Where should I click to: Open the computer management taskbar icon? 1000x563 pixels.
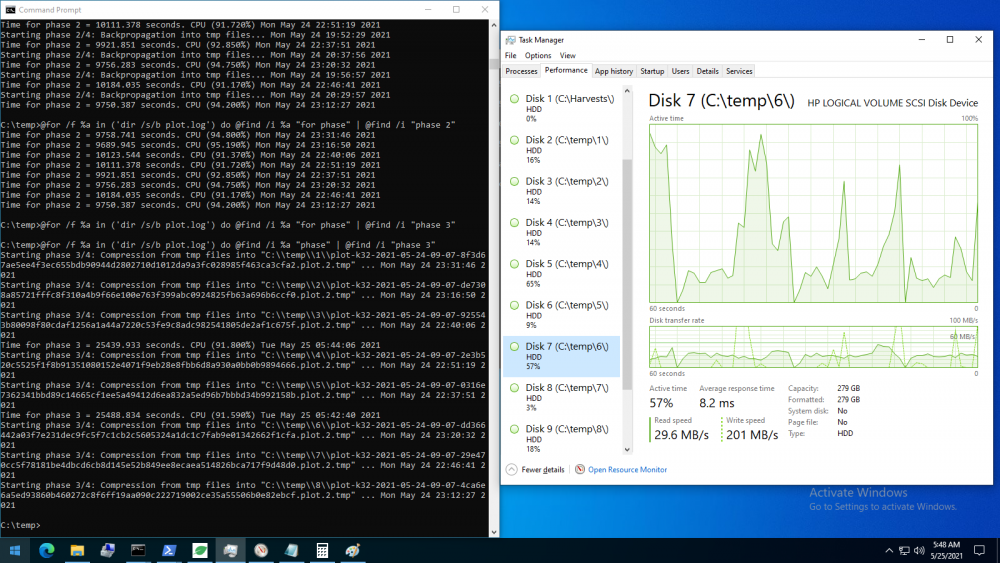pos(108,550)
